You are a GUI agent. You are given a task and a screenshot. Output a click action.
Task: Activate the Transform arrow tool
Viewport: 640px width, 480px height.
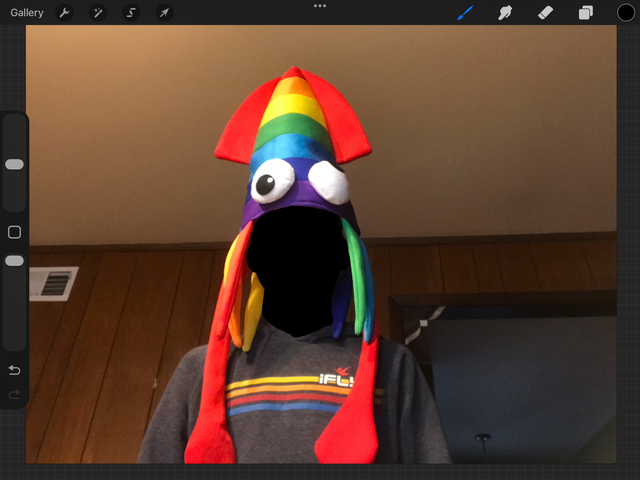pyautogui.click(x=164, y=13)
